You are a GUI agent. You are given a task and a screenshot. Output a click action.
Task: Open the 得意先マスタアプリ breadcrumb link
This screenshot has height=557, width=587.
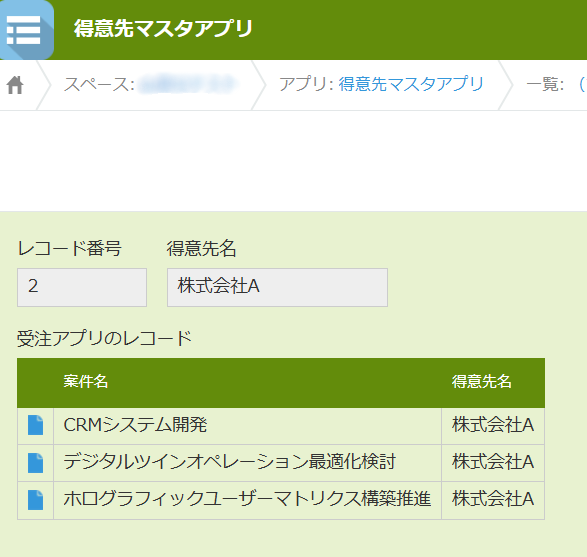click(411, 84)
